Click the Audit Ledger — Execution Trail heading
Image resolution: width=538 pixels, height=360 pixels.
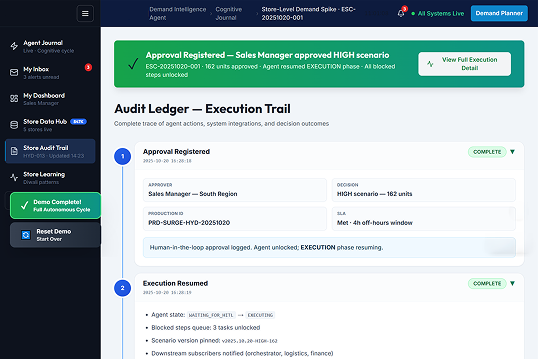[202, 109]
